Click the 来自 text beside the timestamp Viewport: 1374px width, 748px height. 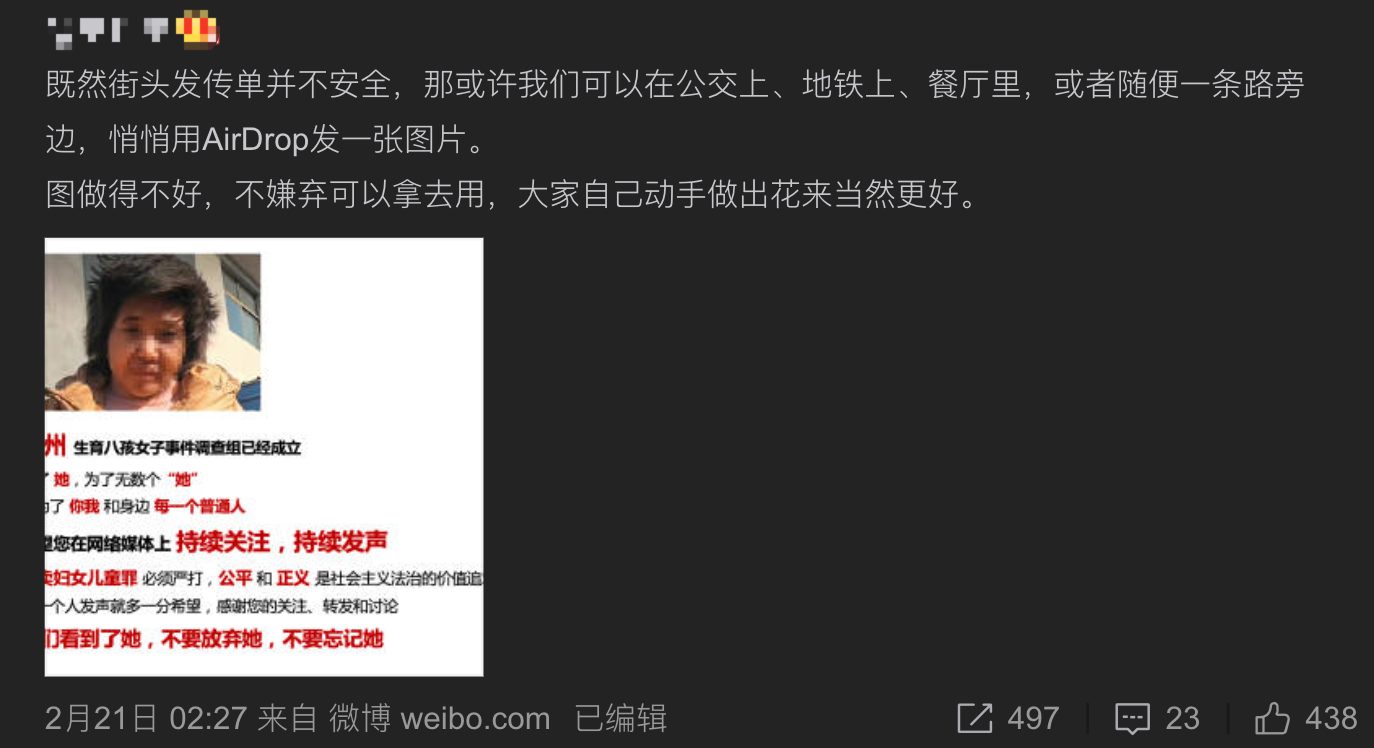click(287, 718)
